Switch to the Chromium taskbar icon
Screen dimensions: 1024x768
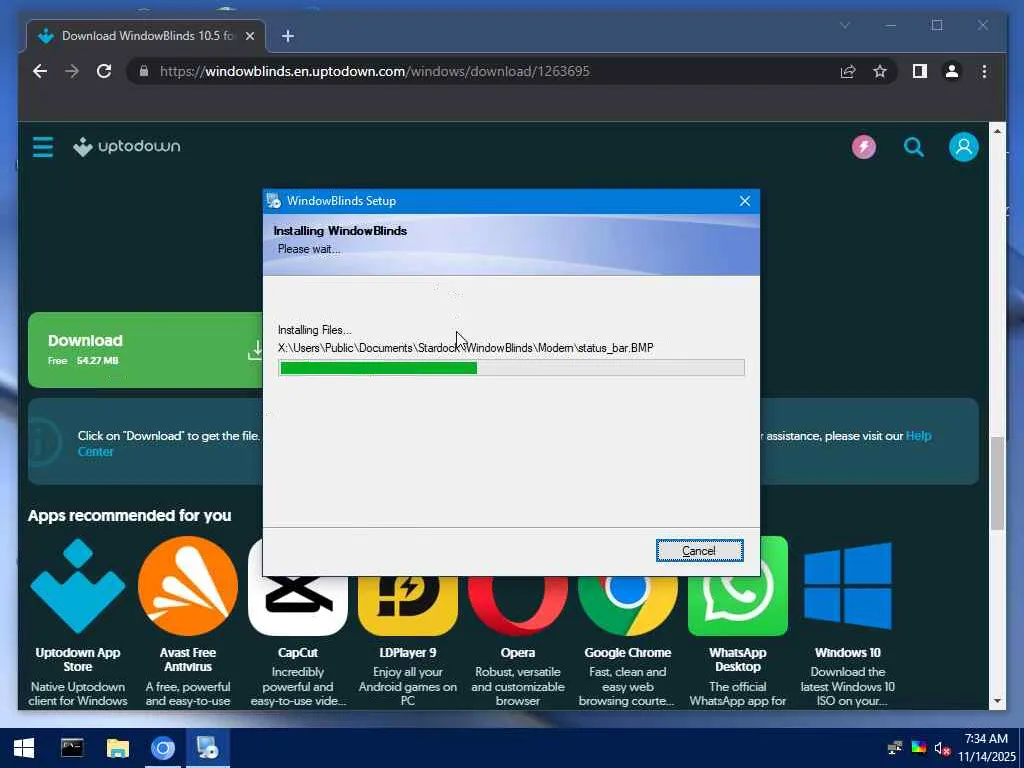[x=163, y=748]
